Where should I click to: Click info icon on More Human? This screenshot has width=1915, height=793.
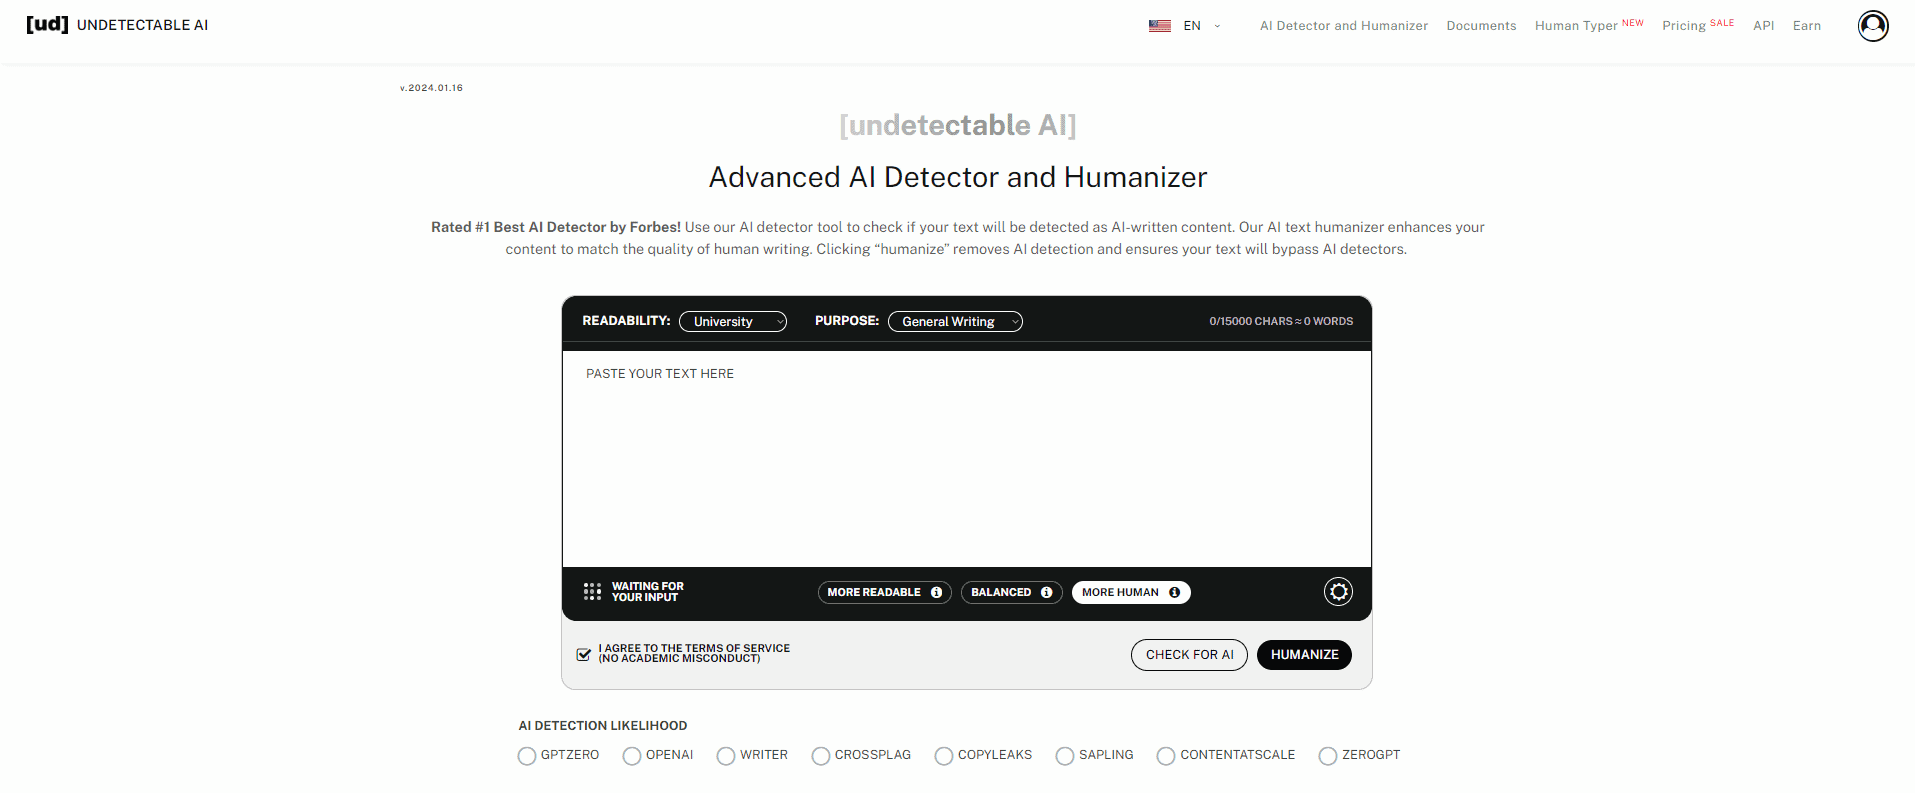tap(1175, 592)
